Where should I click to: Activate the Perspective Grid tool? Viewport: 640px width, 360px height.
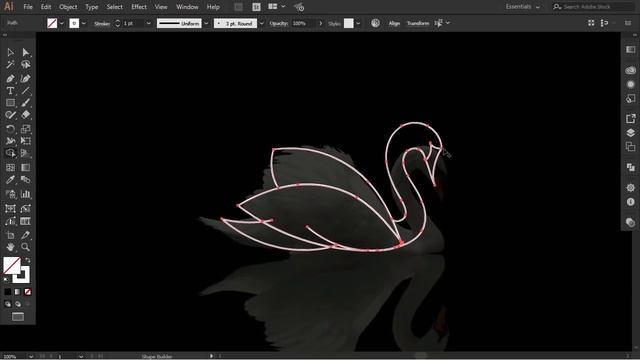tap(25, 153)
